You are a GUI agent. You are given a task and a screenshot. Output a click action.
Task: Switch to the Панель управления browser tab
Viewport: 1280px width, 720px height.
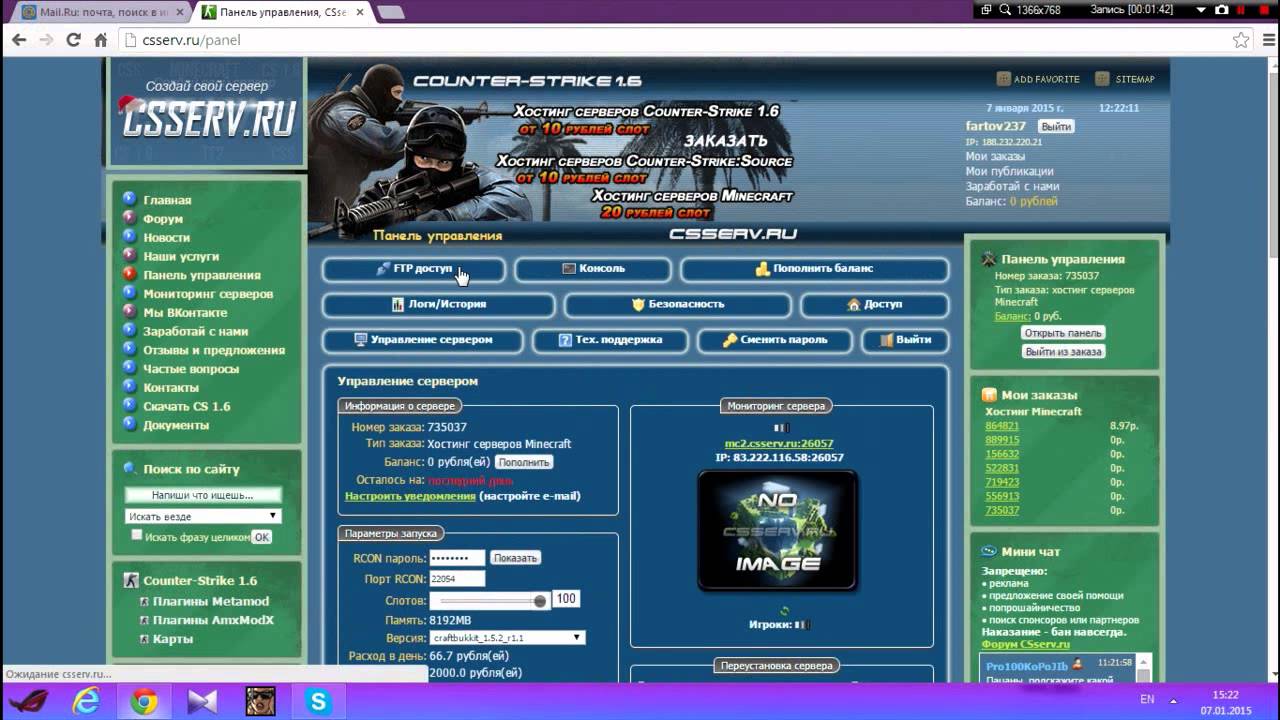tap(283, 12)
